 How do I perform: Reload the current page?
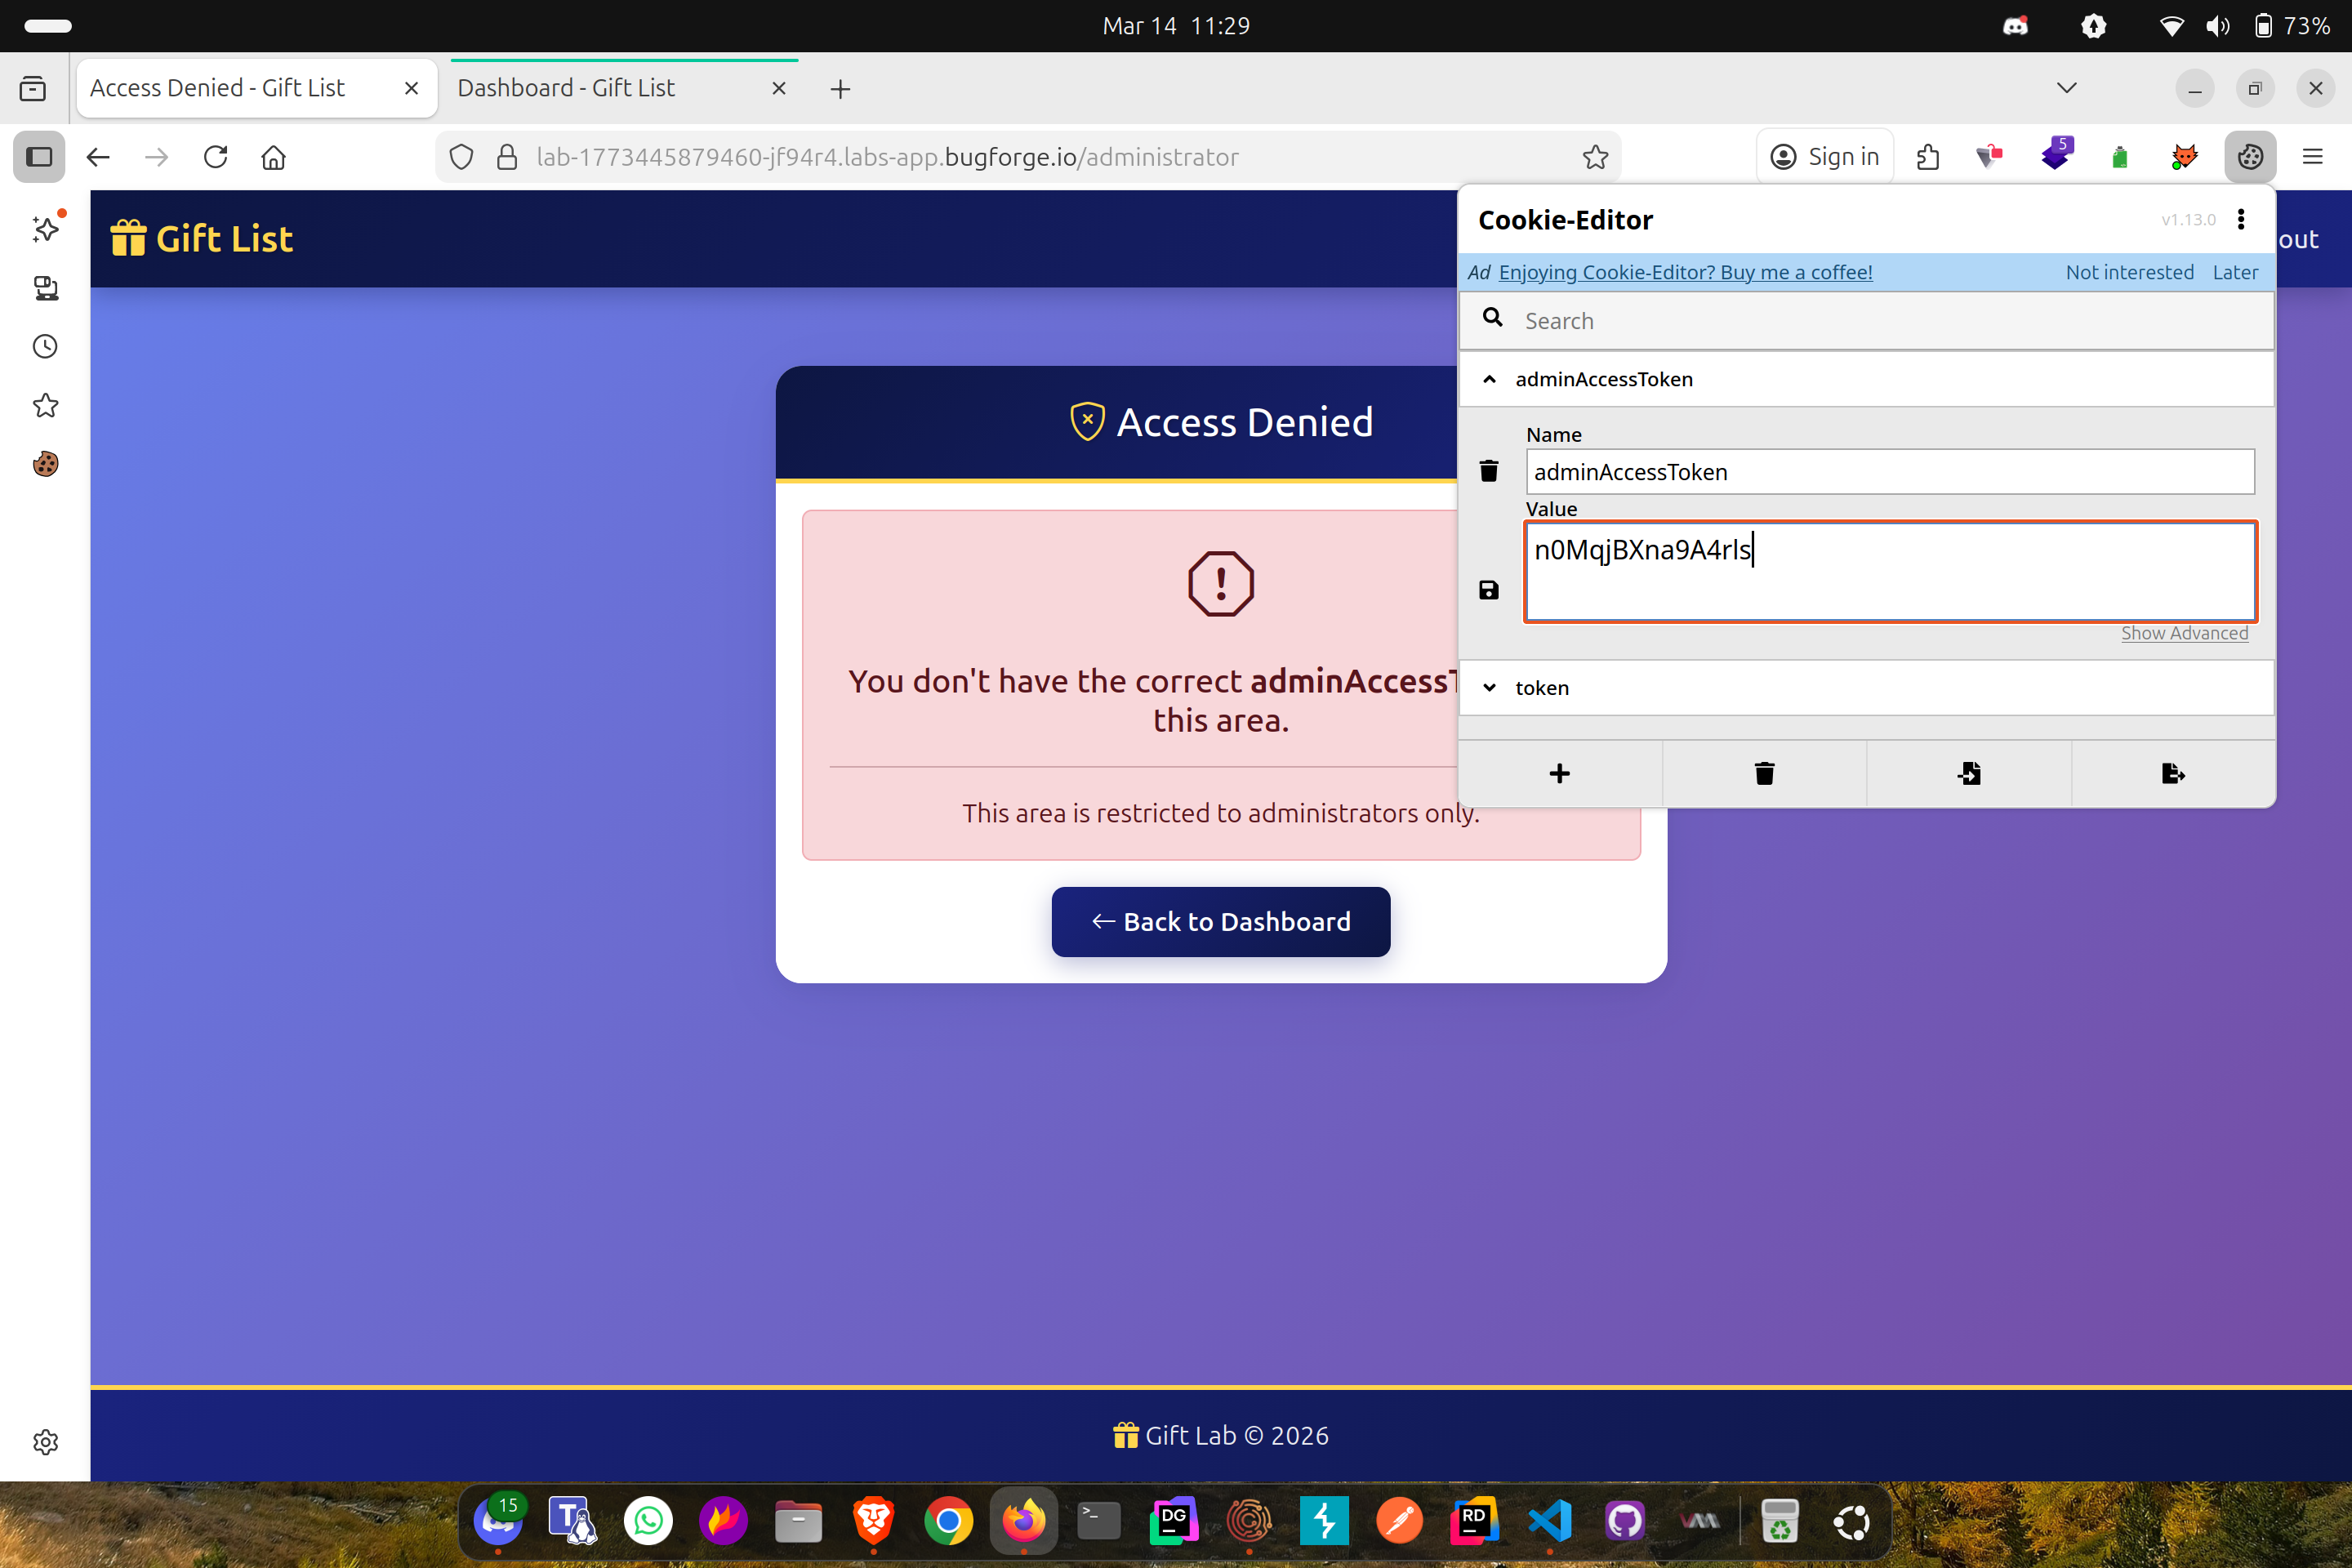tap(215, 157)
